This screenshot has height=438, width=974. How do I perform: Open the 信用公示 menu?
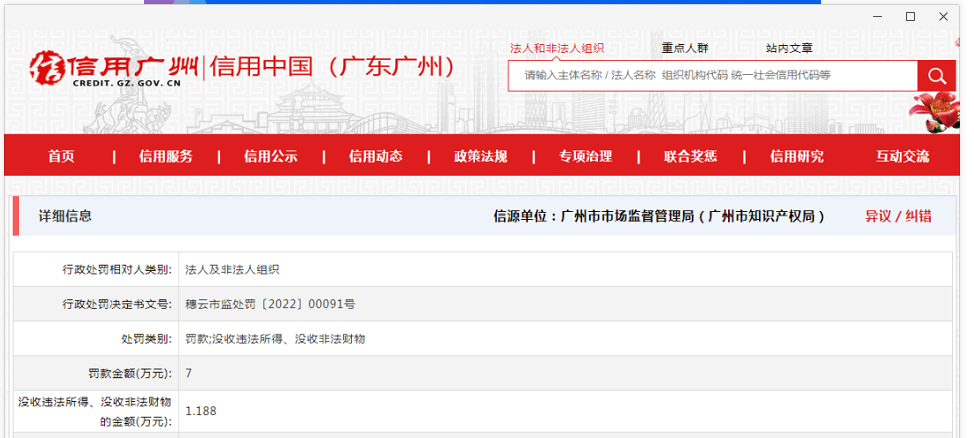271,156
